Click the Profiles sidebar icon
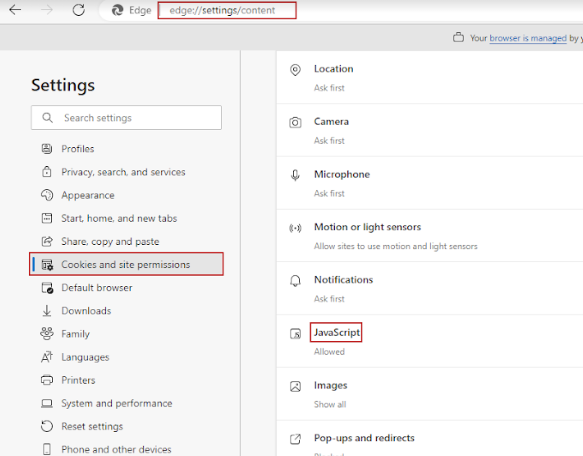Image resolution: width=583 pixels, height=456 pixels. tap(47, 149)
